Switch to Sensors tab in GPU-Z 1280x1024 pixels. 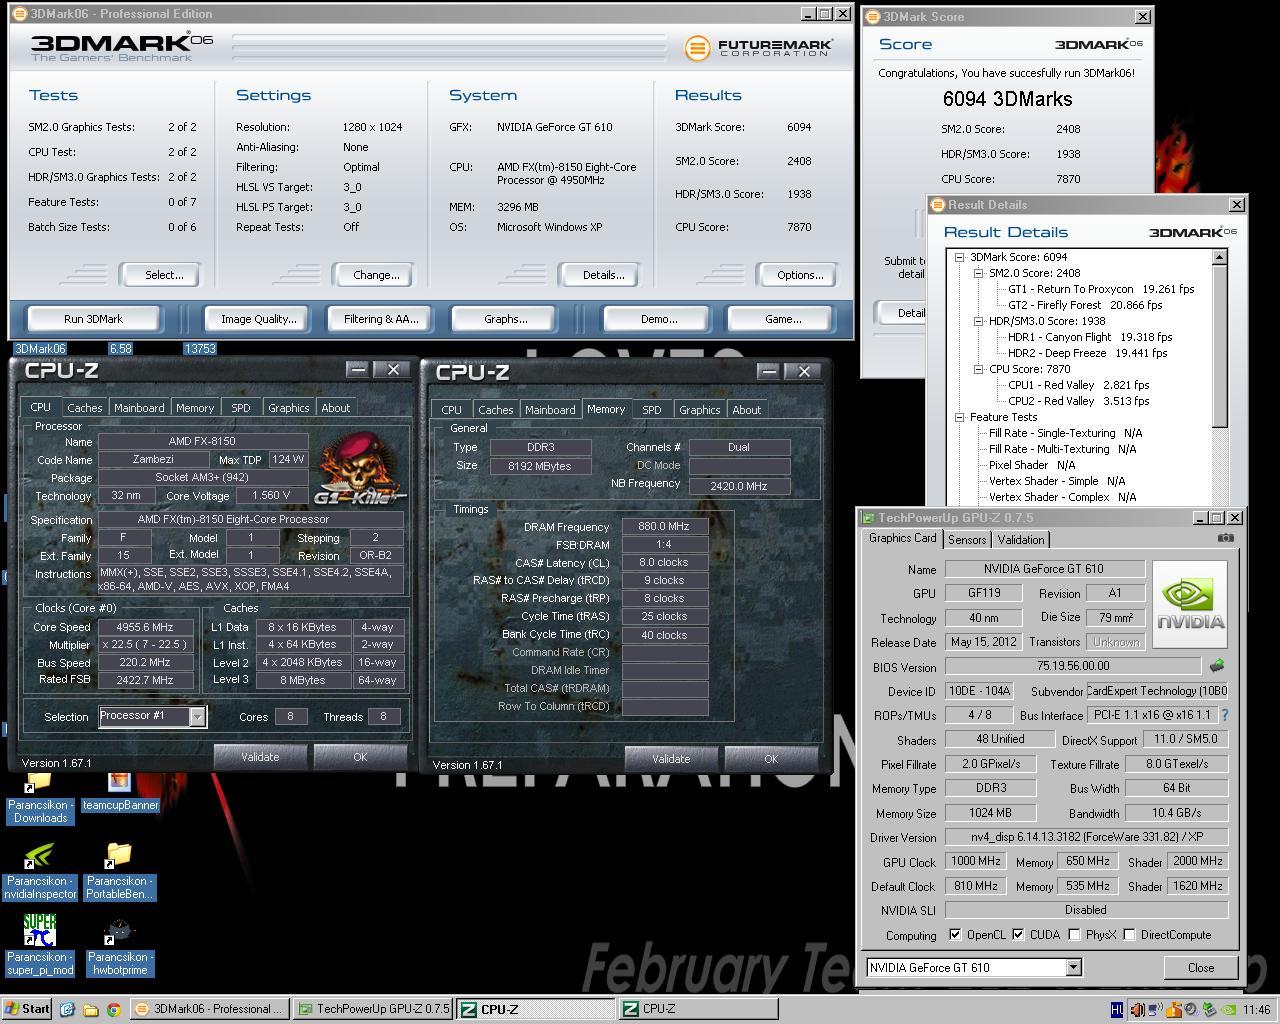967,540
